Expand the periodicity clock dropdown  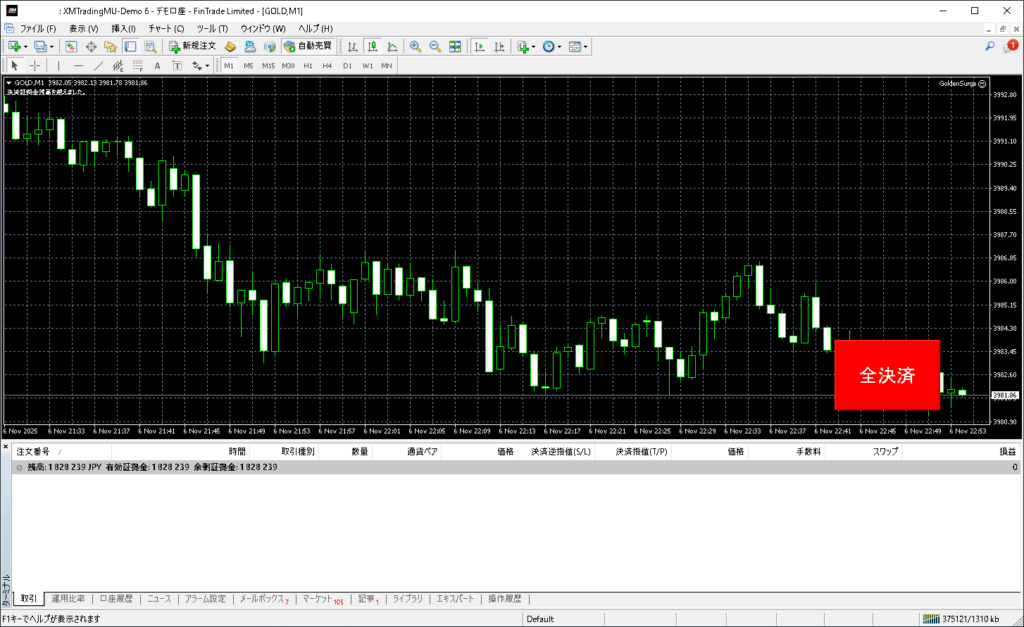[560, 47]
